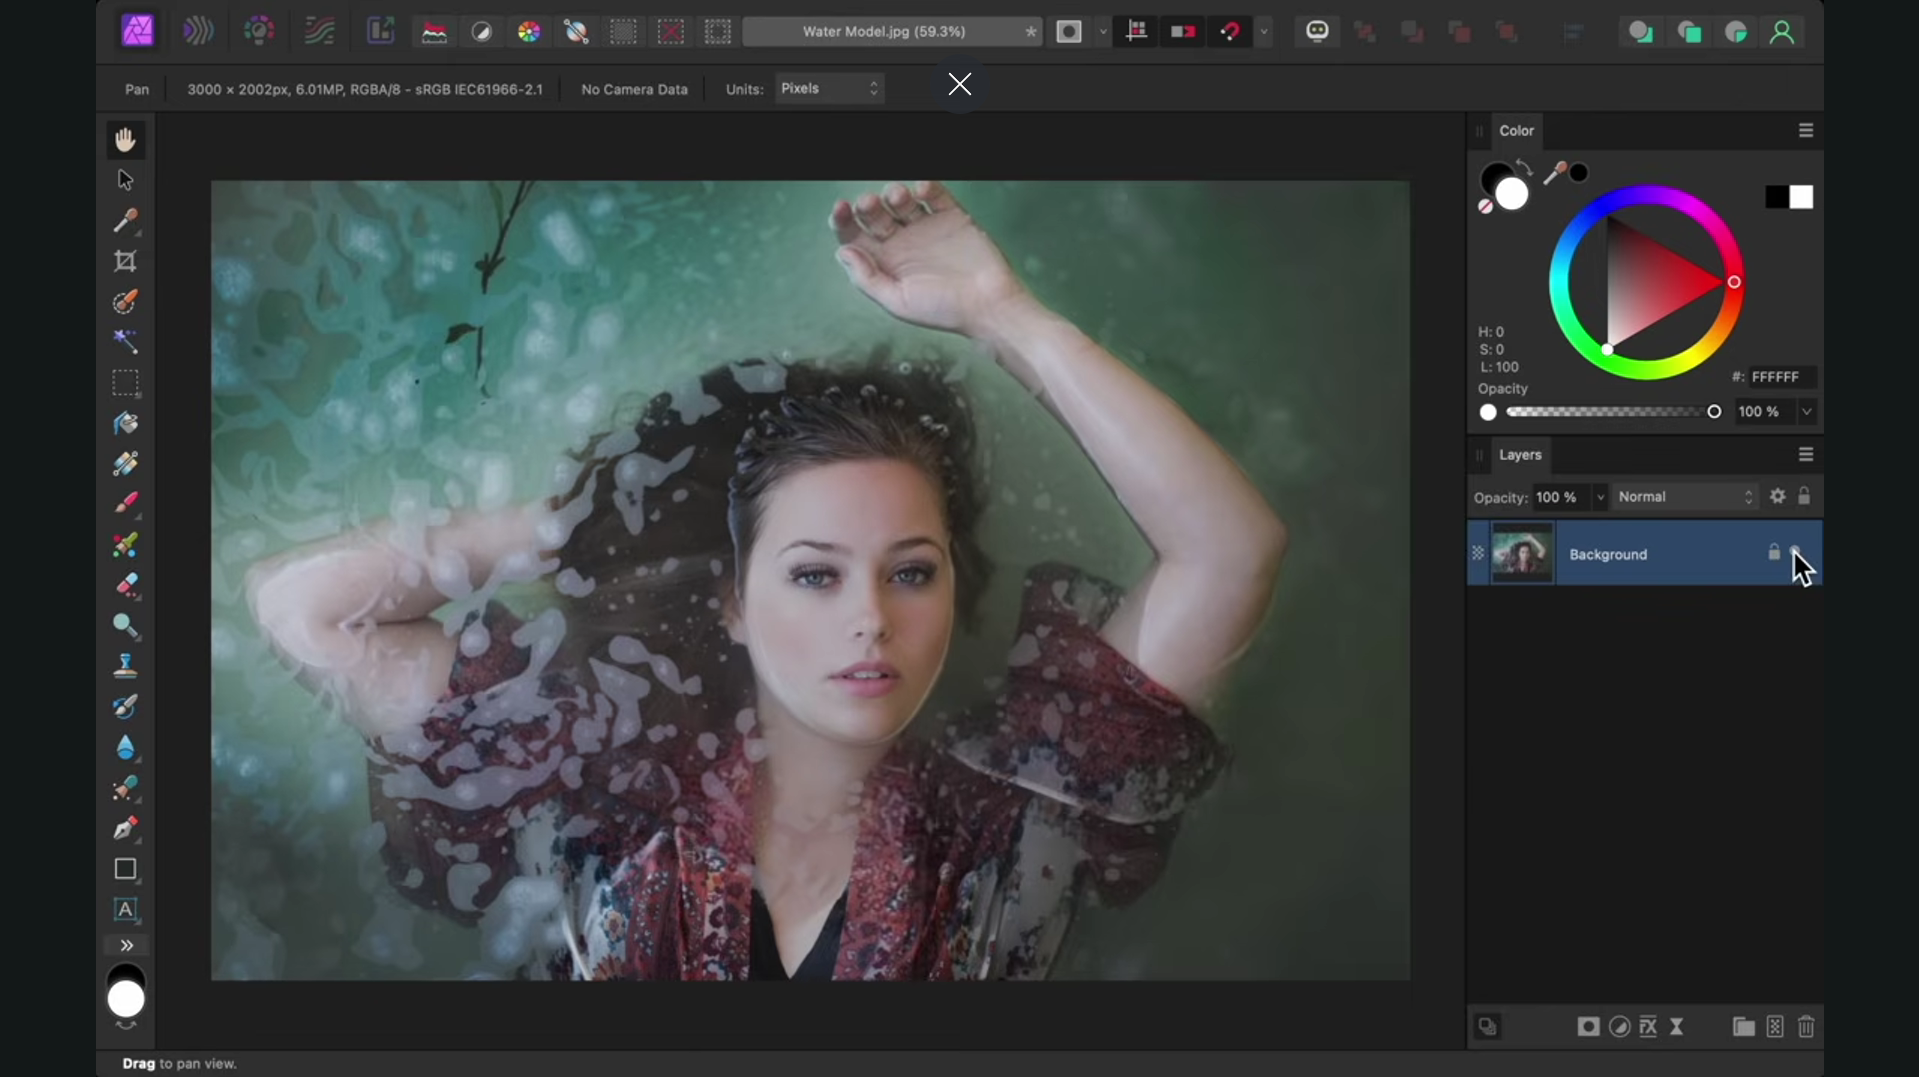Select the Rectangle shape tool

point(125,869)
